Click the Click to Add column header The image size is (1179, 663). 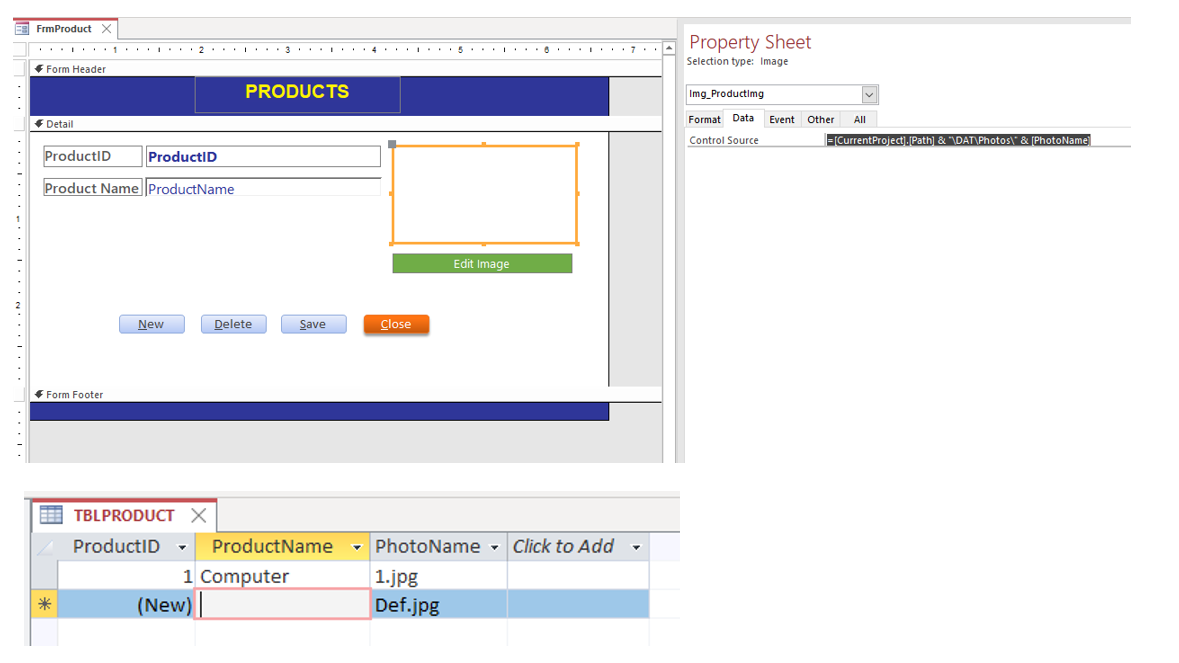click(578, 546)
